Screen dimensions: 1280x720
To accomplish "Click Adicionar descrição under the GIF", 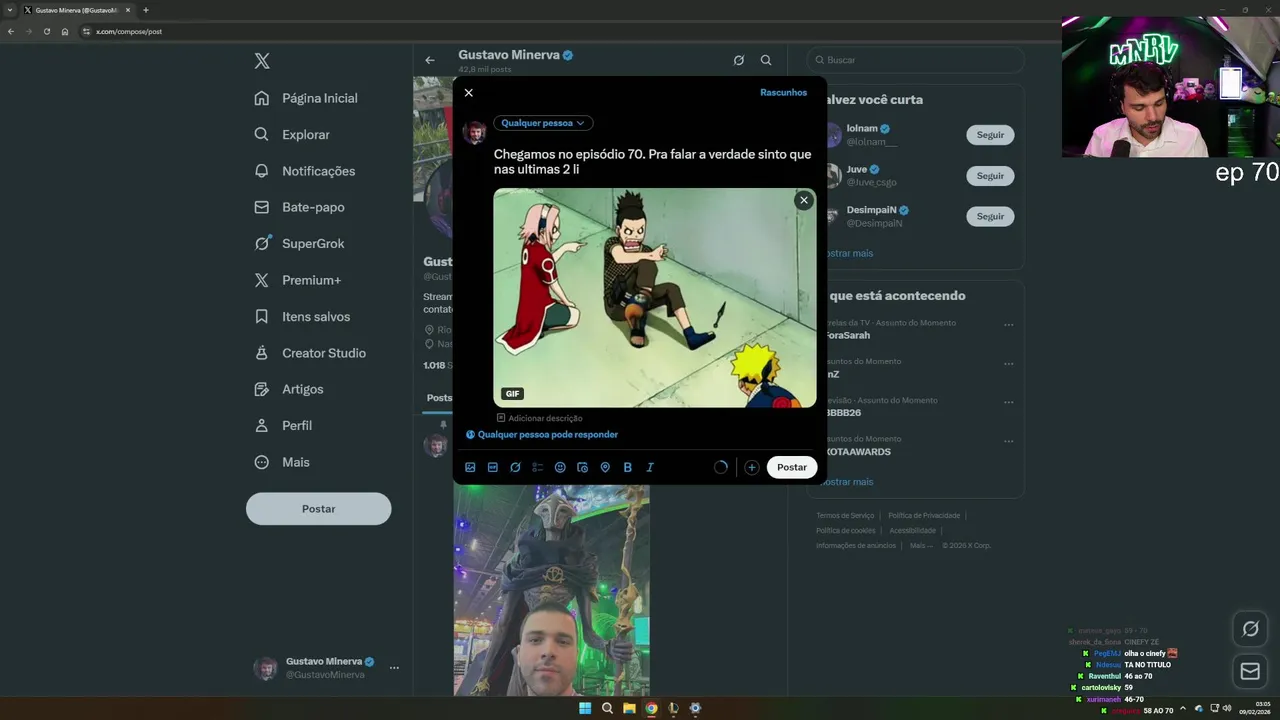I will 540,418.
